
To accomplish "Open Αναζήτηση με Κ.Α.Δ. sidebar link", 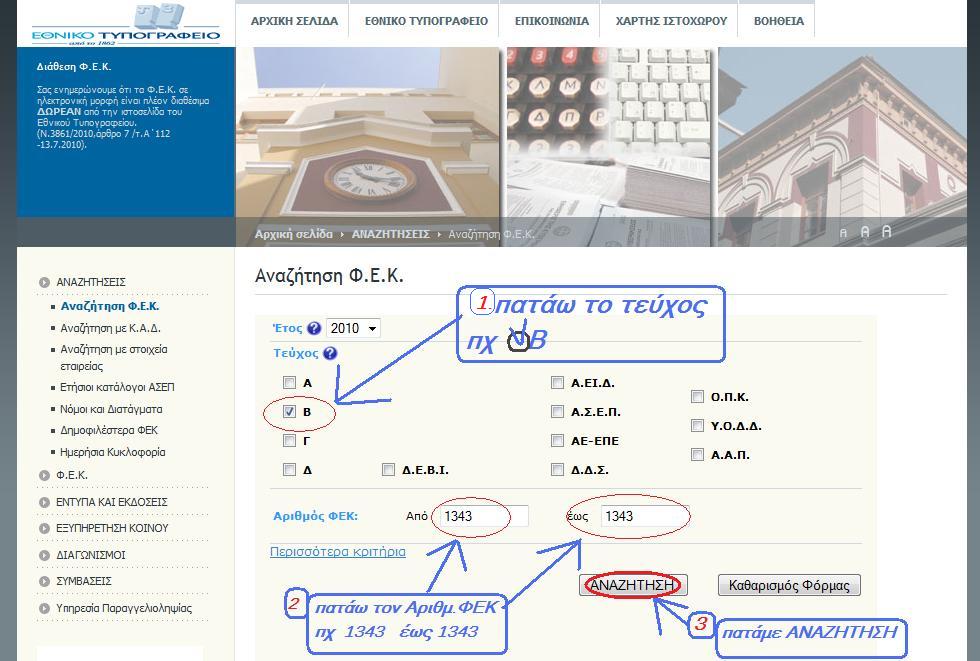I will (x=110, y=328).
